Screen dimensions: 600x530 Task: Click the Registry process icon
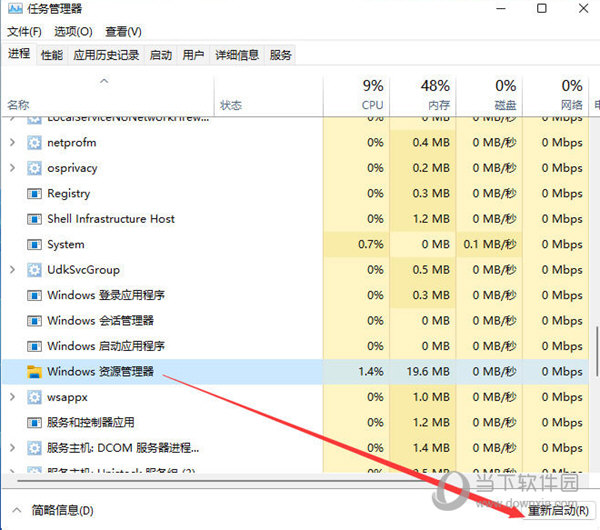tap(34, 194)
